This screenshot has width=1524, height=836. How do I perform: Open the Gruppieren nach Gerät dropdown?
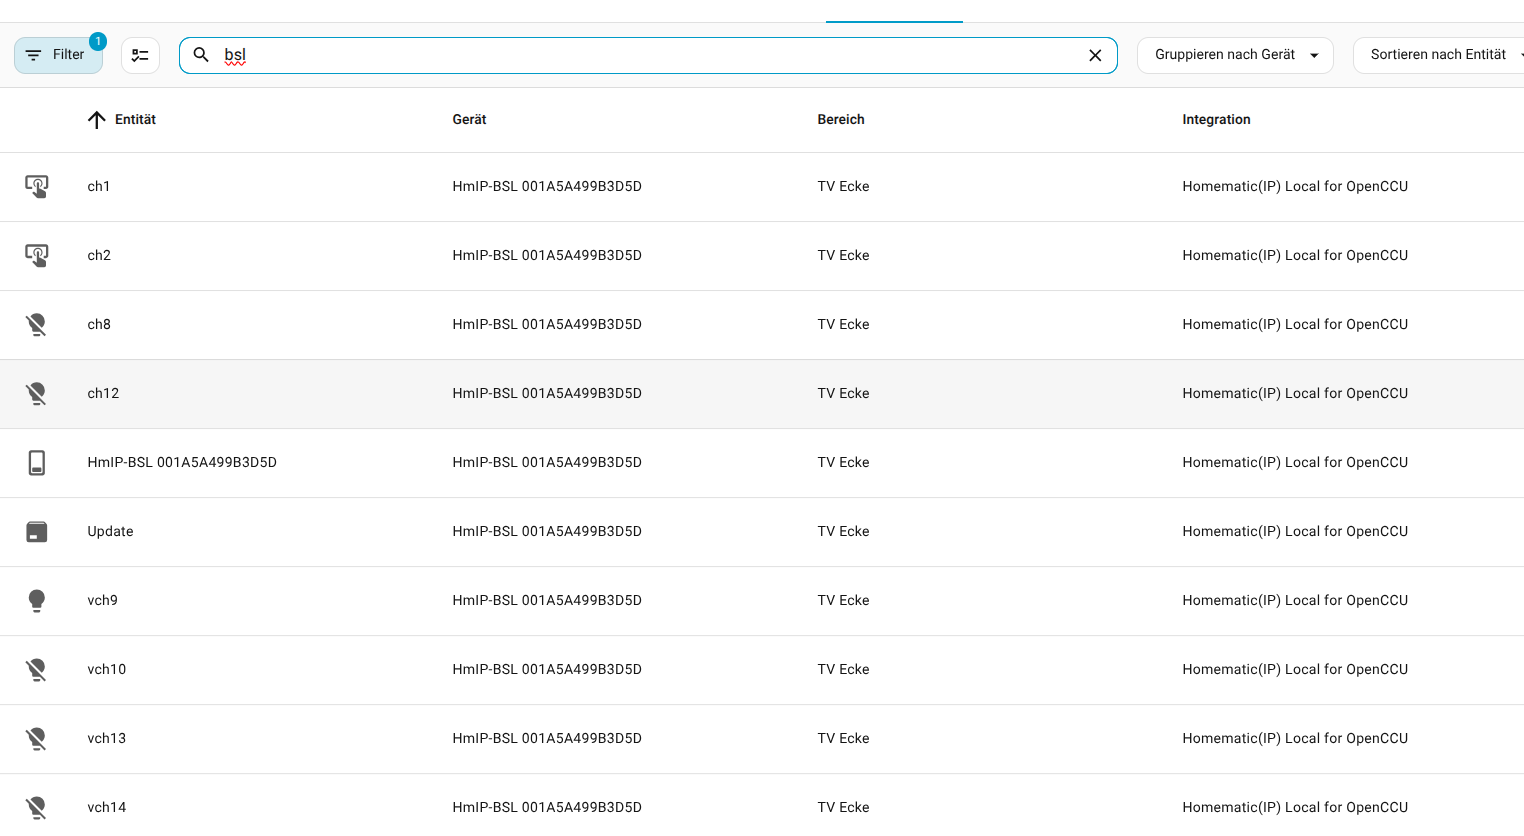(1235, 55)
